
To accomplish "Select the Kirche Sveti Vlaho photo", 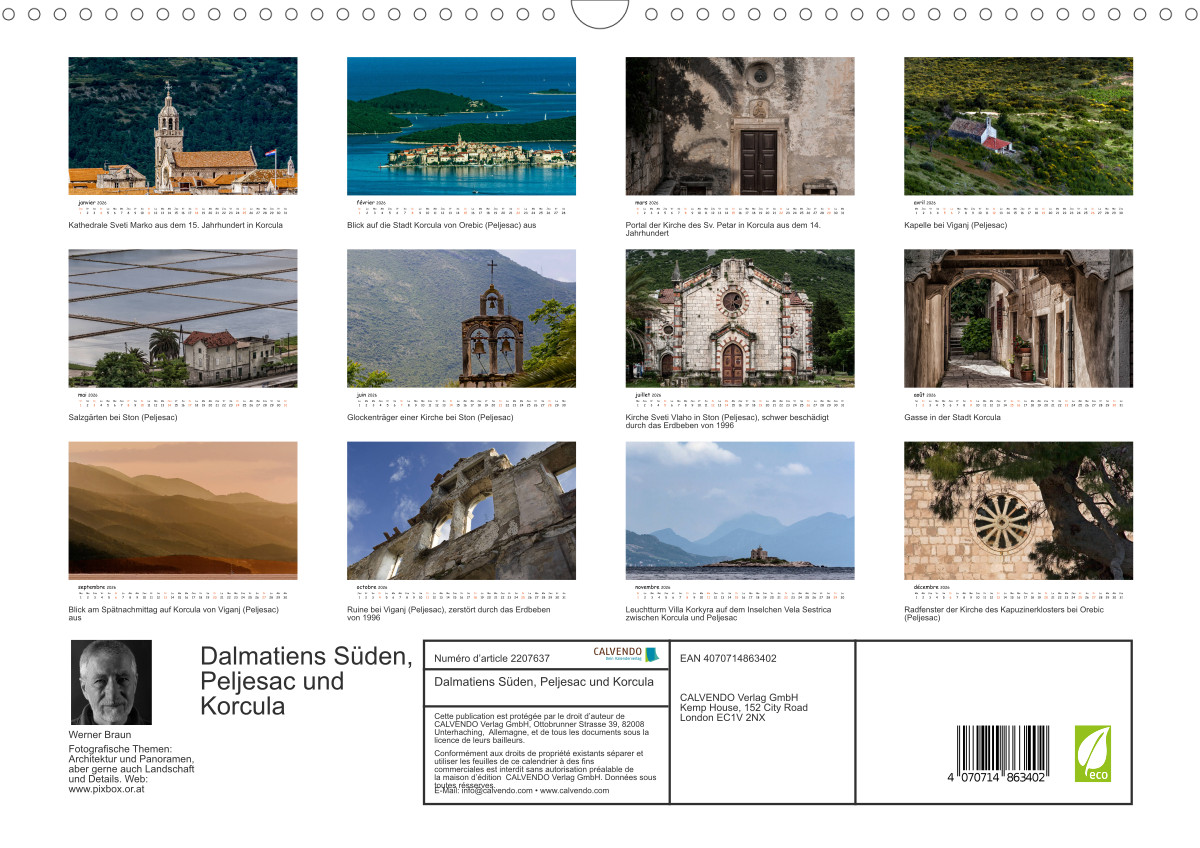I will tap(740, 318).
